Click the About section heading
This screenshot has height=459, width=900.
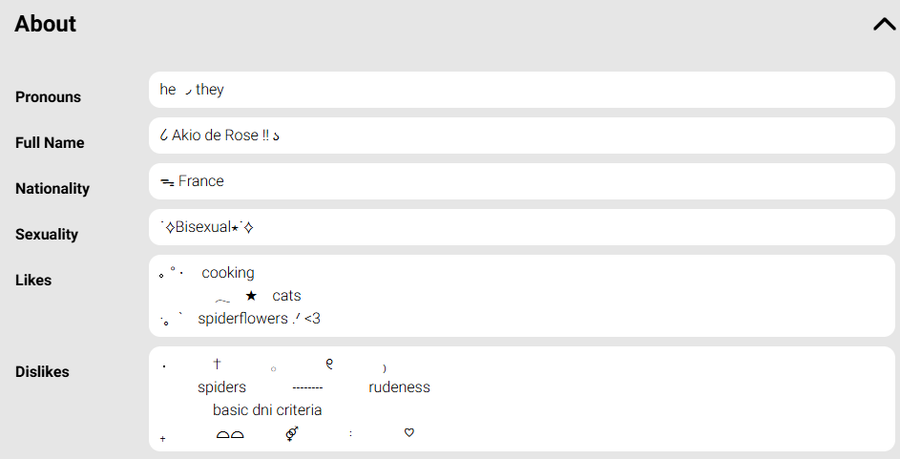point(45,25)
